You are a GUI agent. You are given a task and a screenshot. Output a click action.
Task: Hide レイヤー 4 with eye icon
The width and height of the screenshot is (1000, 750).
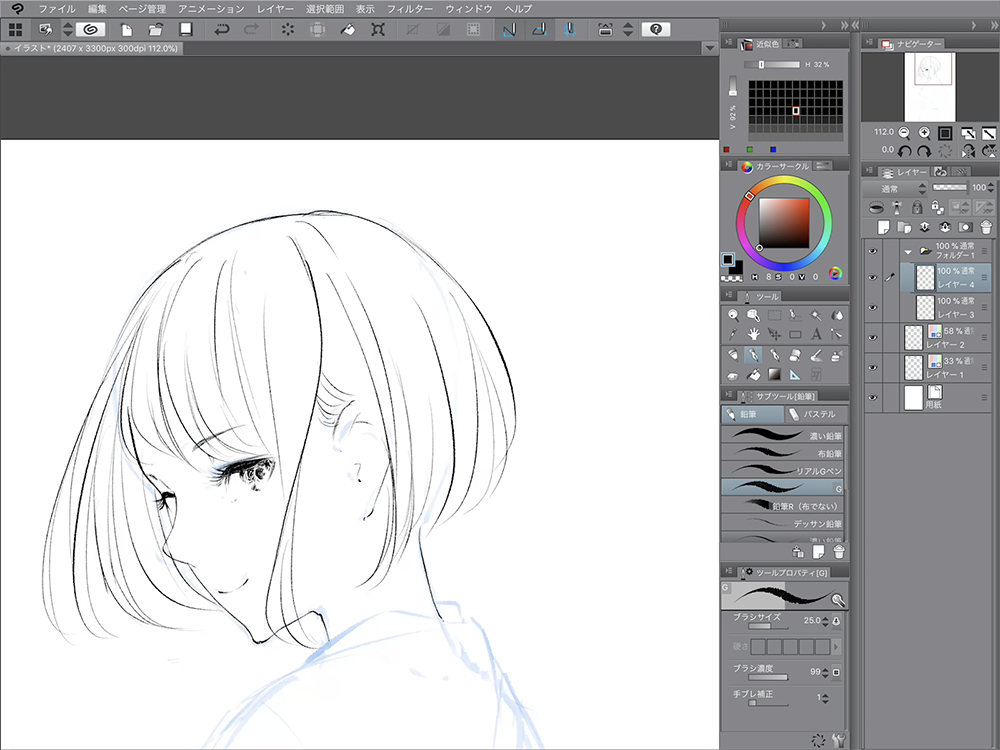coord(872,277)
